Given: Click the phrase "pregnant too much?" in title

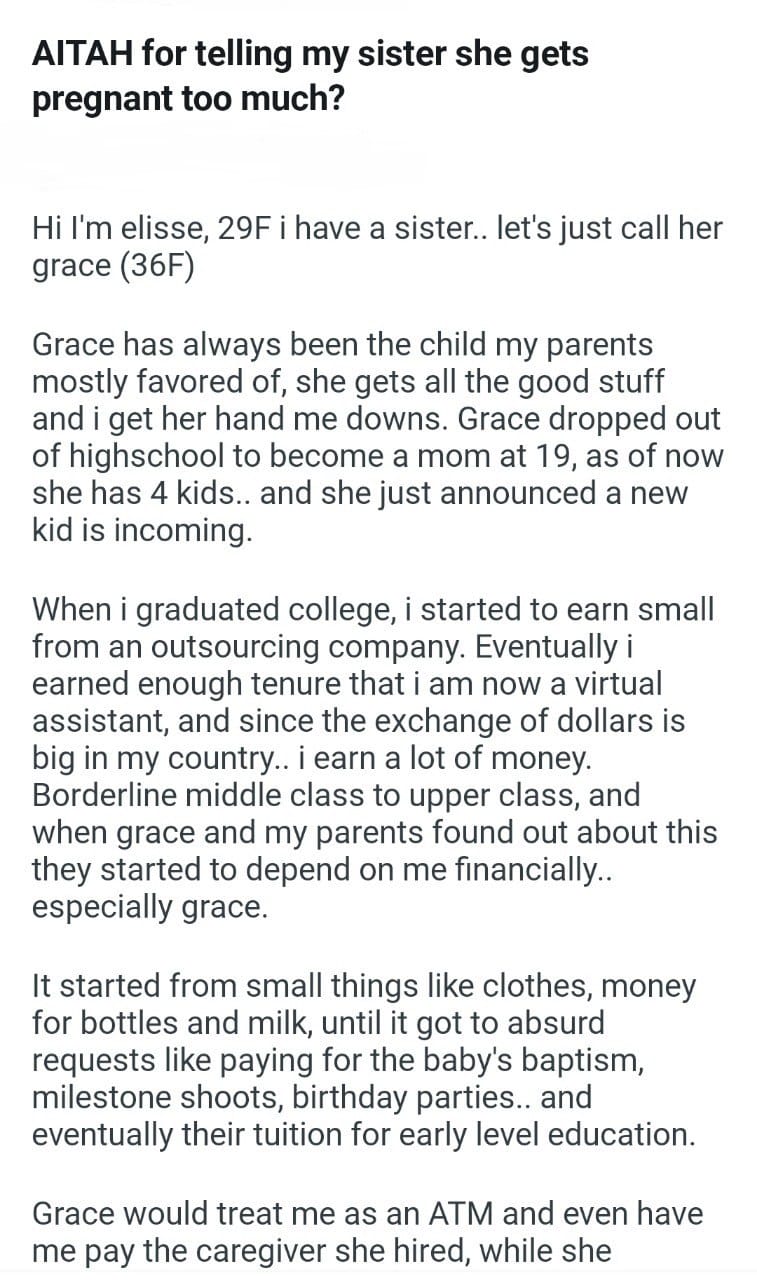Looking at the screenshot, I should coord(187,101).
